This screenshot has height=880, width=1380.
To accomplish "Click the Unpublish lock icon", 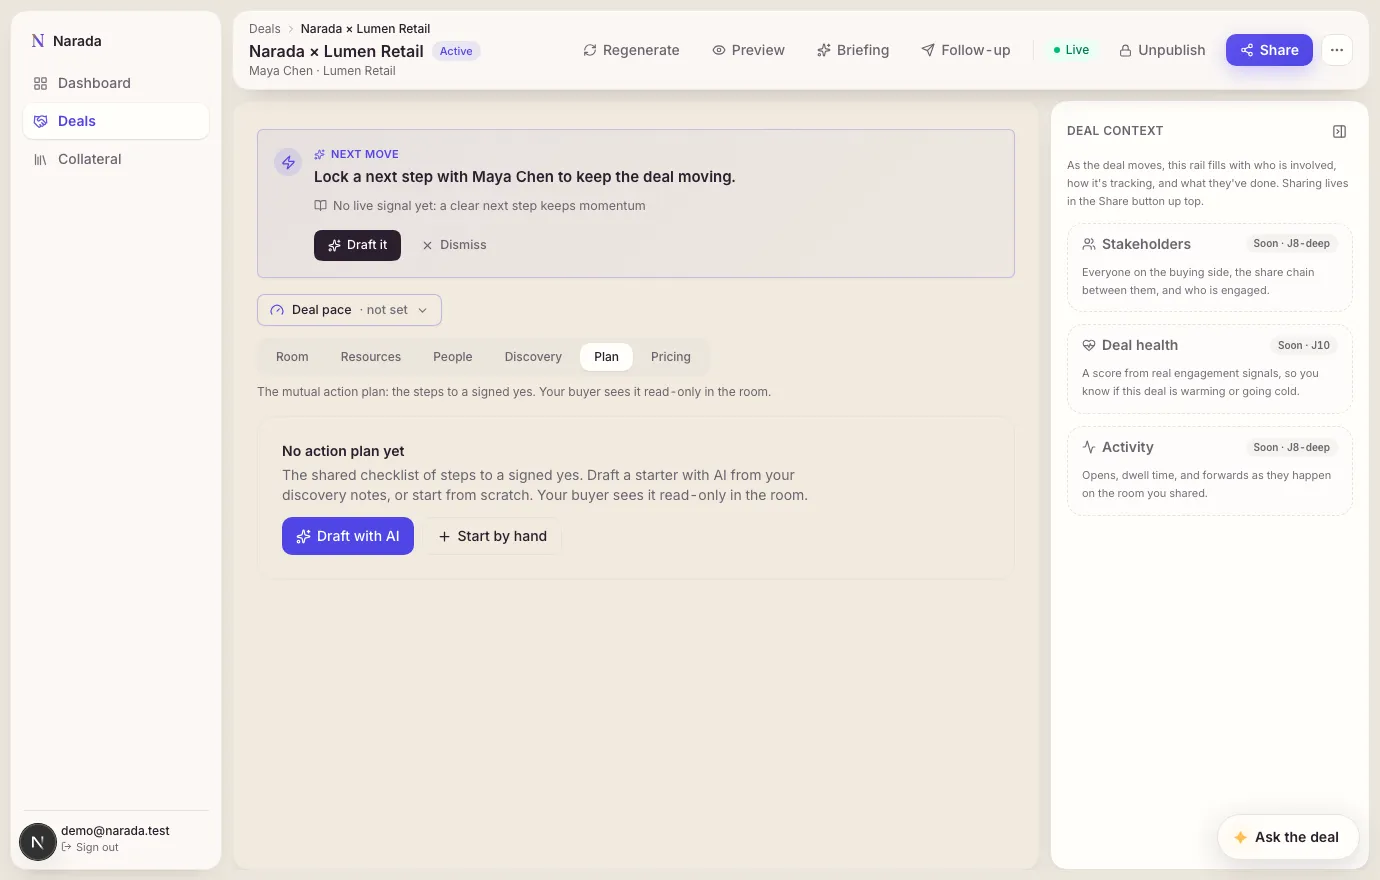I will [x=1125, y=50].
